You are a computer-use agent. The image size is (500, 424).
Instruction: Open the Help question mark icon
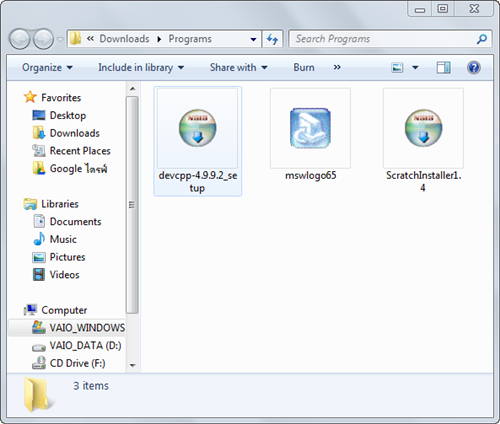[474, 68]
